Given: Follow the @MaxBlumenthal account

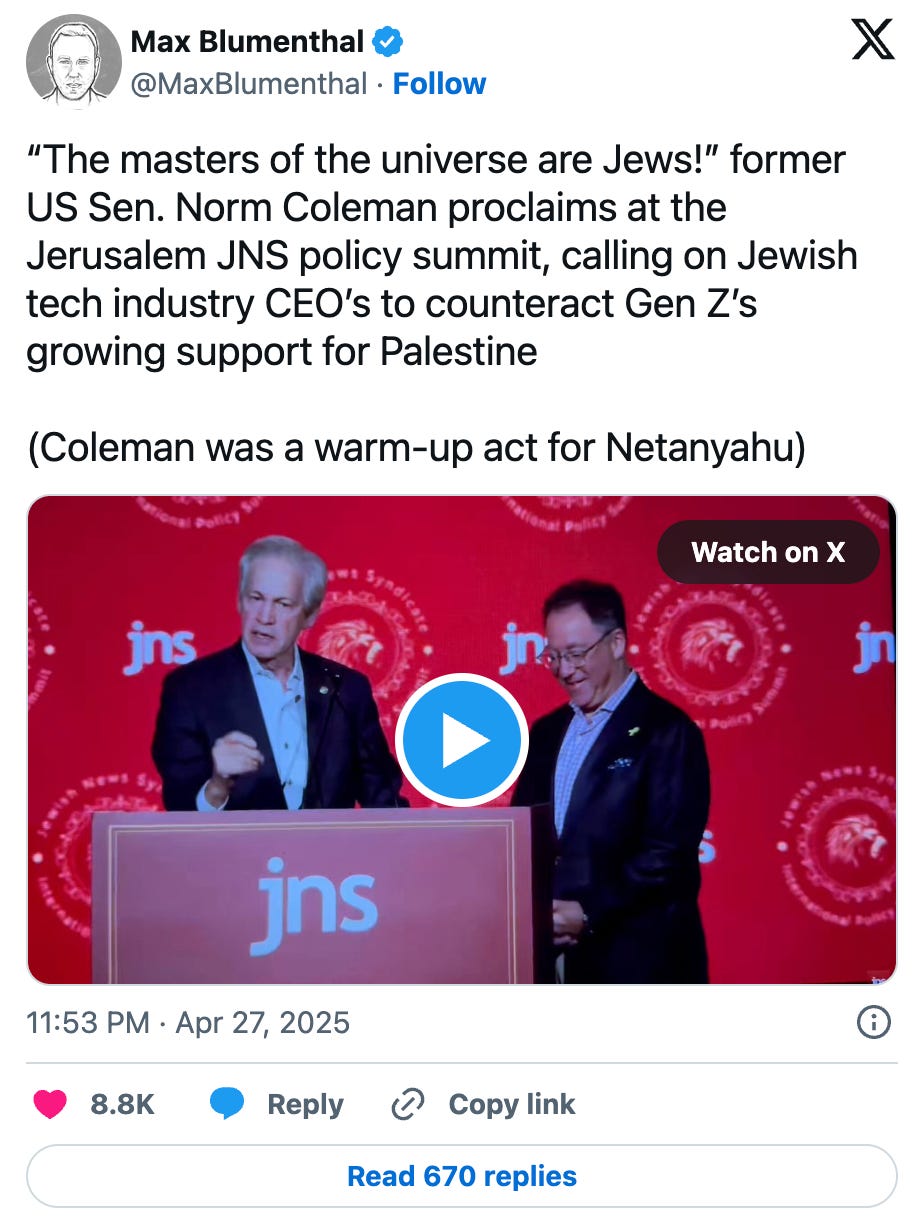Looking at the screenshot, I should (439, 84).
